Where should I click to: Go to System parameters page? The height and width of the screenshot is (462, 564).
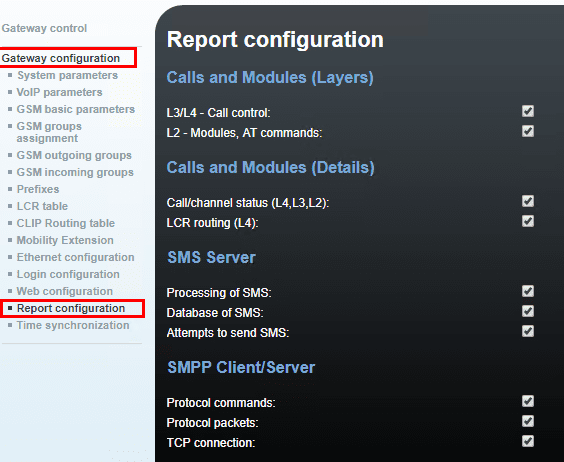[67, 75]
